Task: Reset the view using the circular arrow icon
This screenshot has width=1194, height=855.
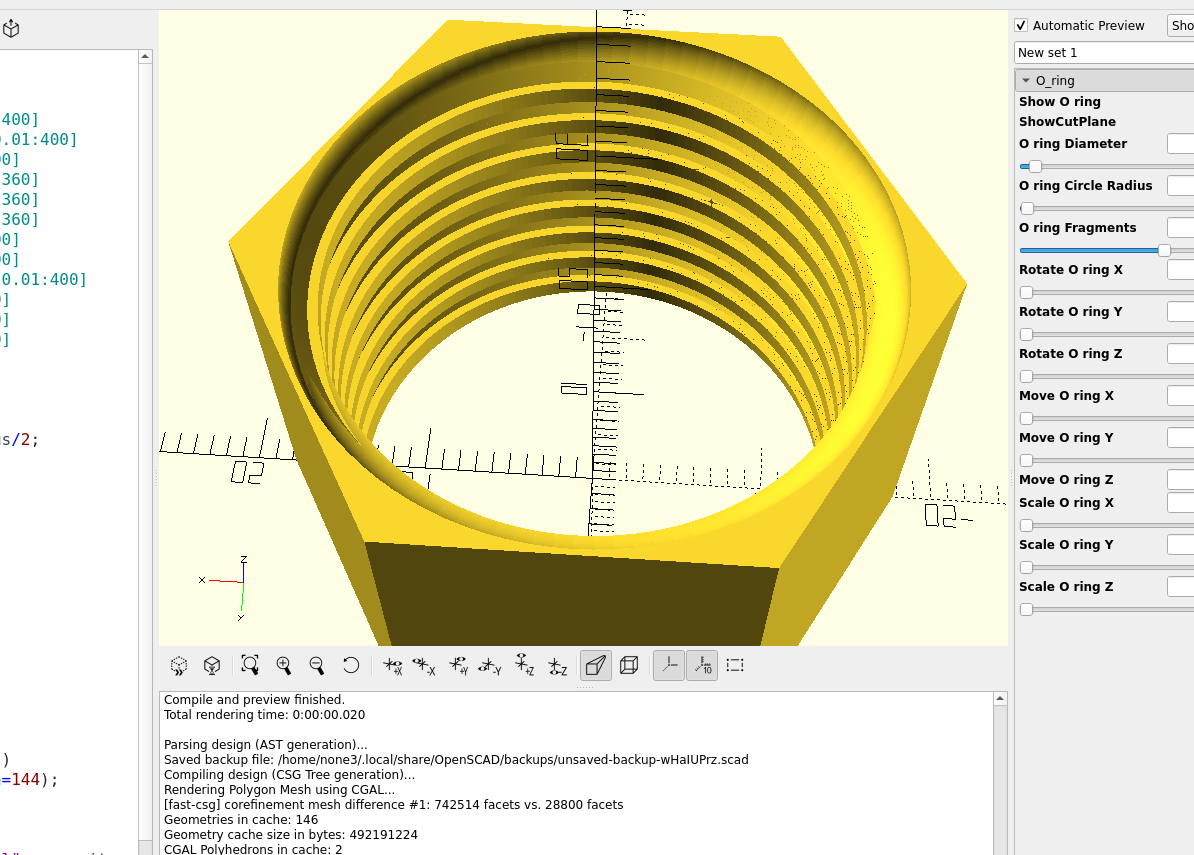Action: pos(351,664)
